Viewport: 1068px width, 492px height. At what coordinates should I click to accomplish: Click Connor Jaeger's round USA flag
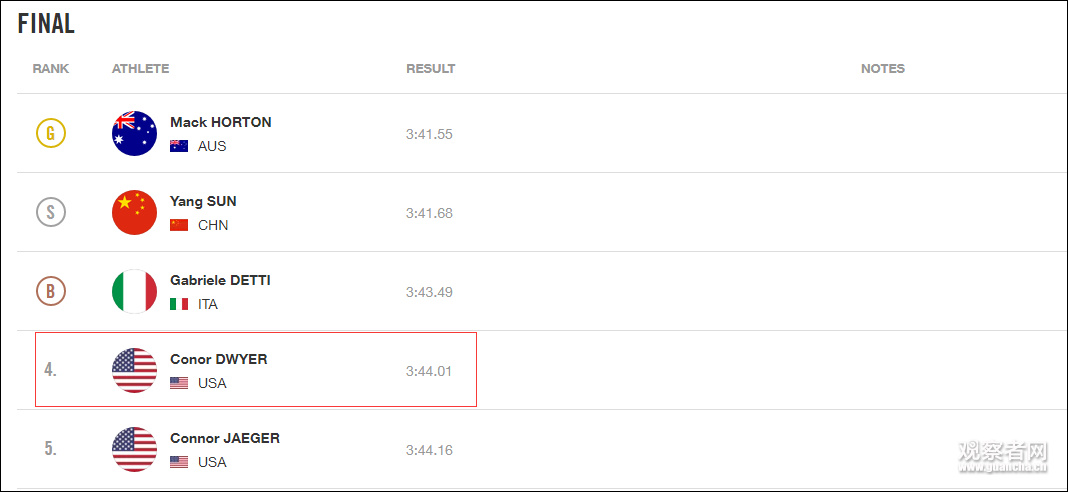pos(134,450)
